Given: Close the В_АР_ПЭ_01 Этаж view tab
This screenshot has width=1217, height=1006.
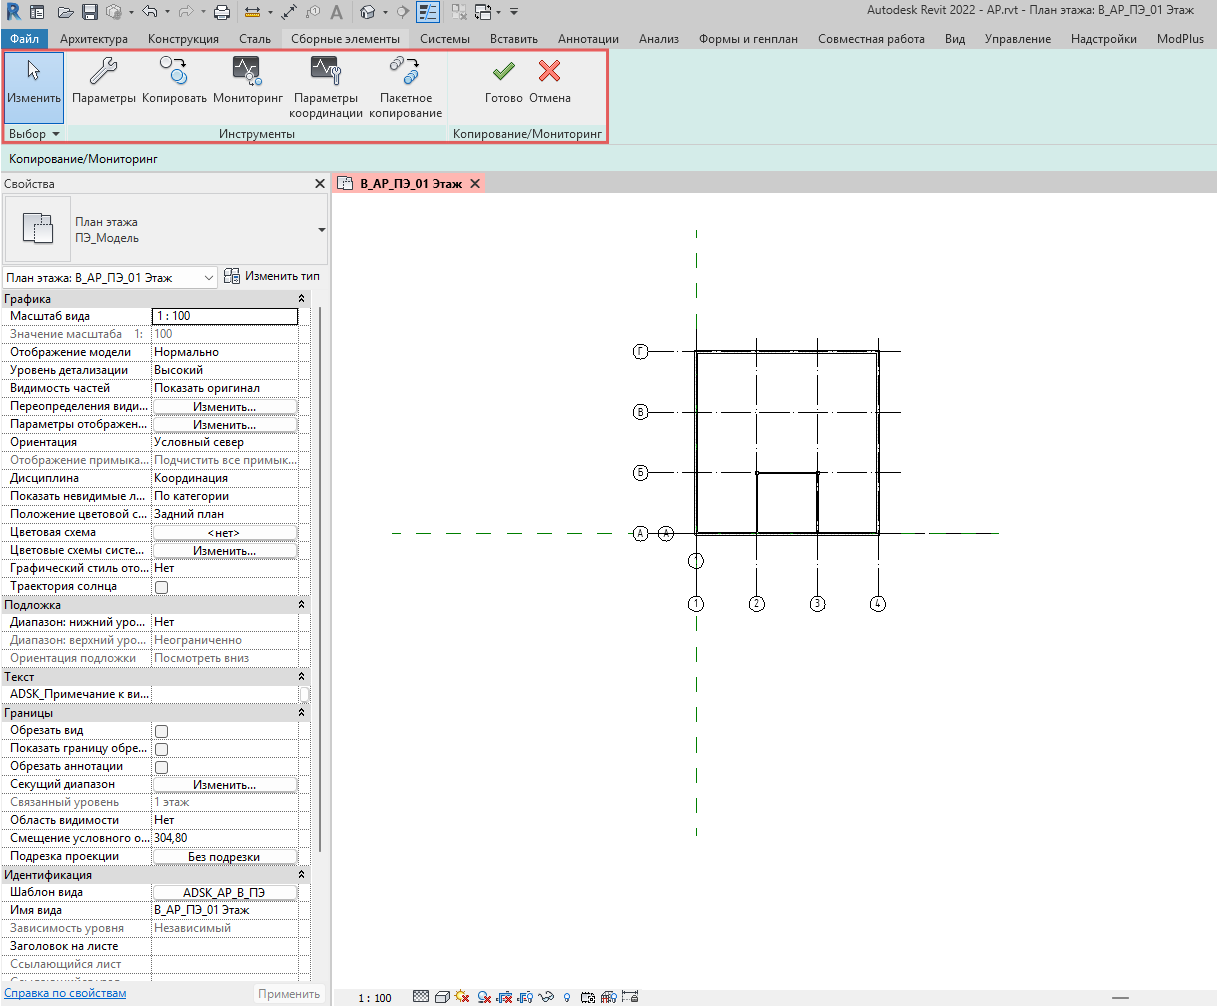Looking at the screenshot, I should pyautogui.click(x=475, y=184).
